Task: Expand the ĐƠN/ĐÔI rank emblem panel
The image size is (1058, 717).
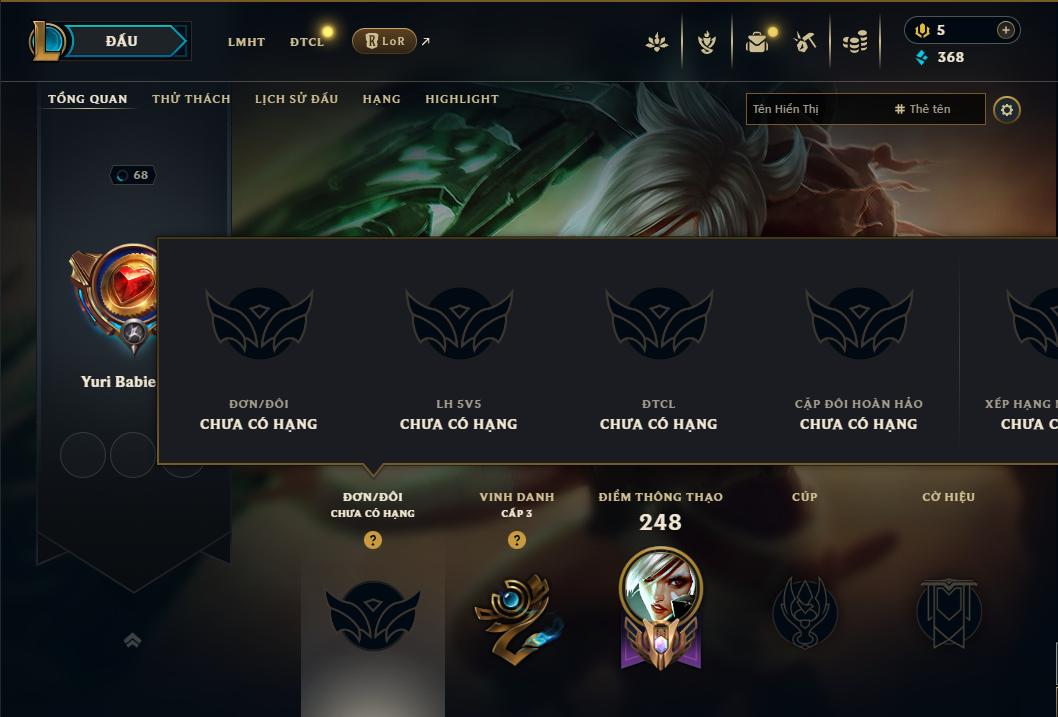Action: tap(372, 615)
